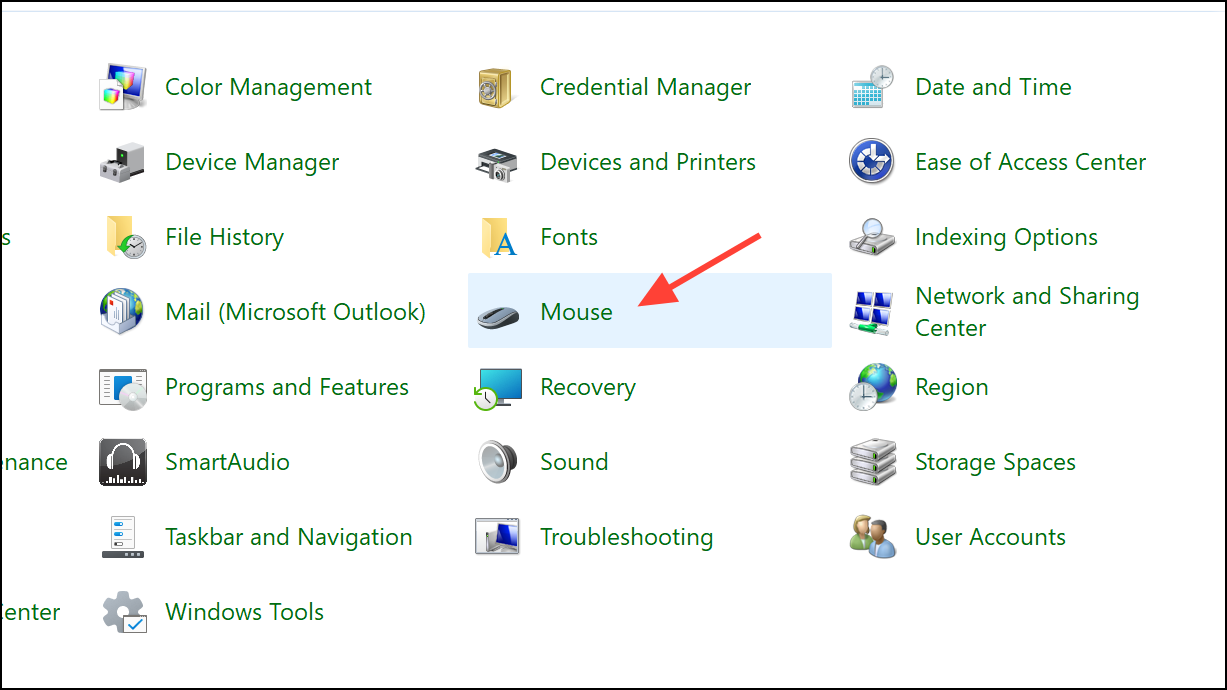Click the Troubleshooting link
This screenshot has height=690, width=1227.
pos(626,538)
